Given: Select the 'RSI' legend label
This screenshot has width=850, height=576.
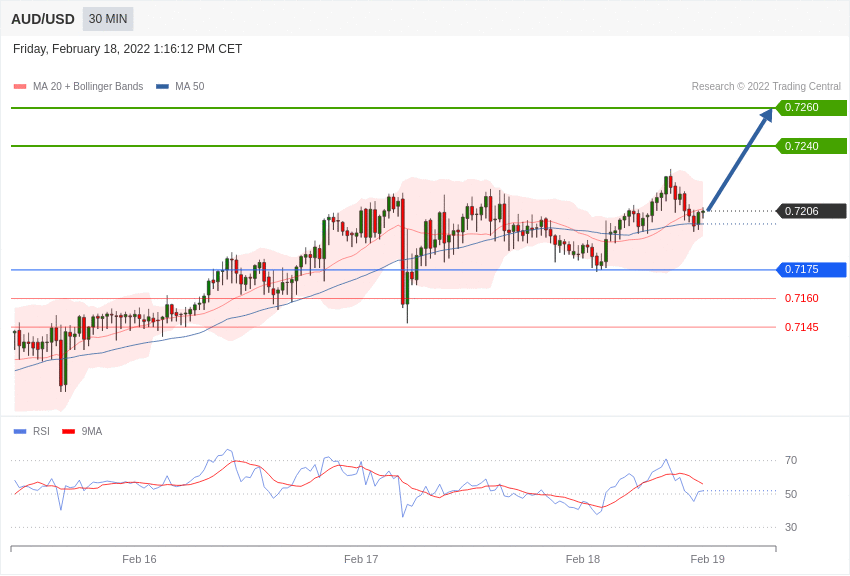Looking at the screenshot, I should (41, 431).
